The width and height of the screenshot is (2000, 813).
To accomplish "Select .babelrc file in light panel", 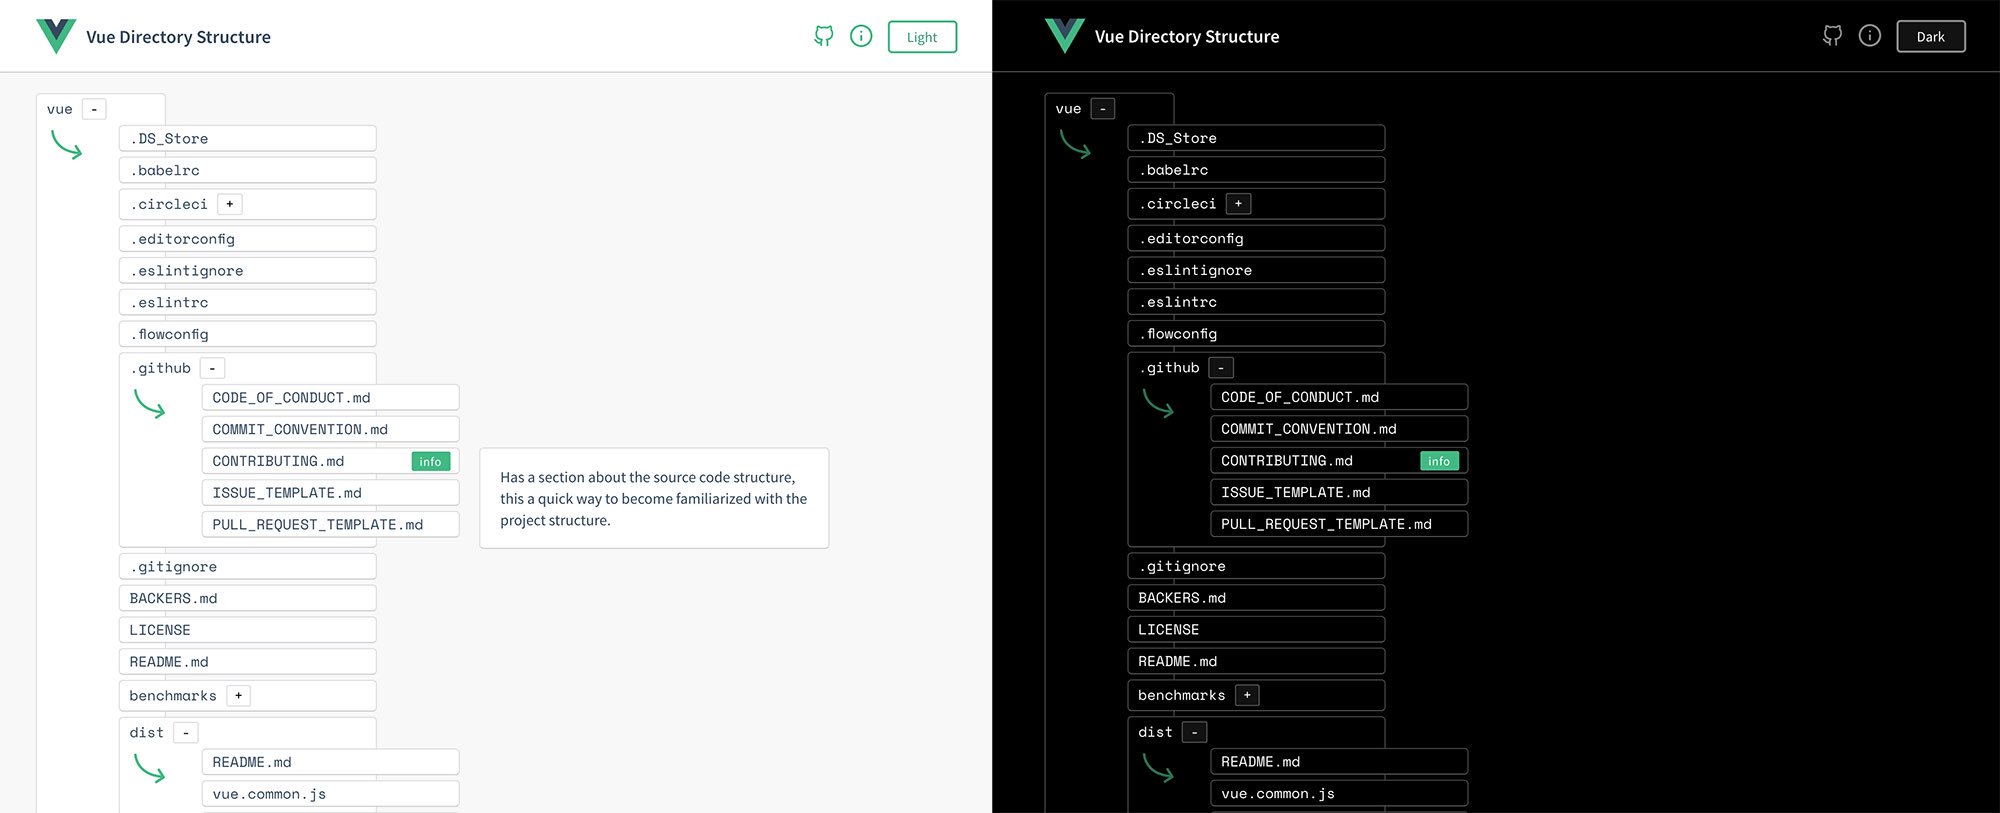I will click(248, 170).
